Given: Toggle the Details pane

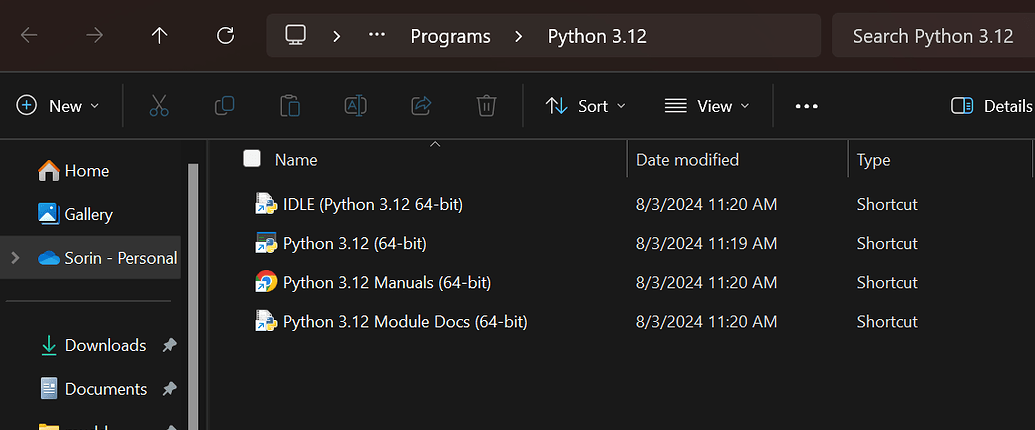Looking at the screenshot, I should [991, 106].
